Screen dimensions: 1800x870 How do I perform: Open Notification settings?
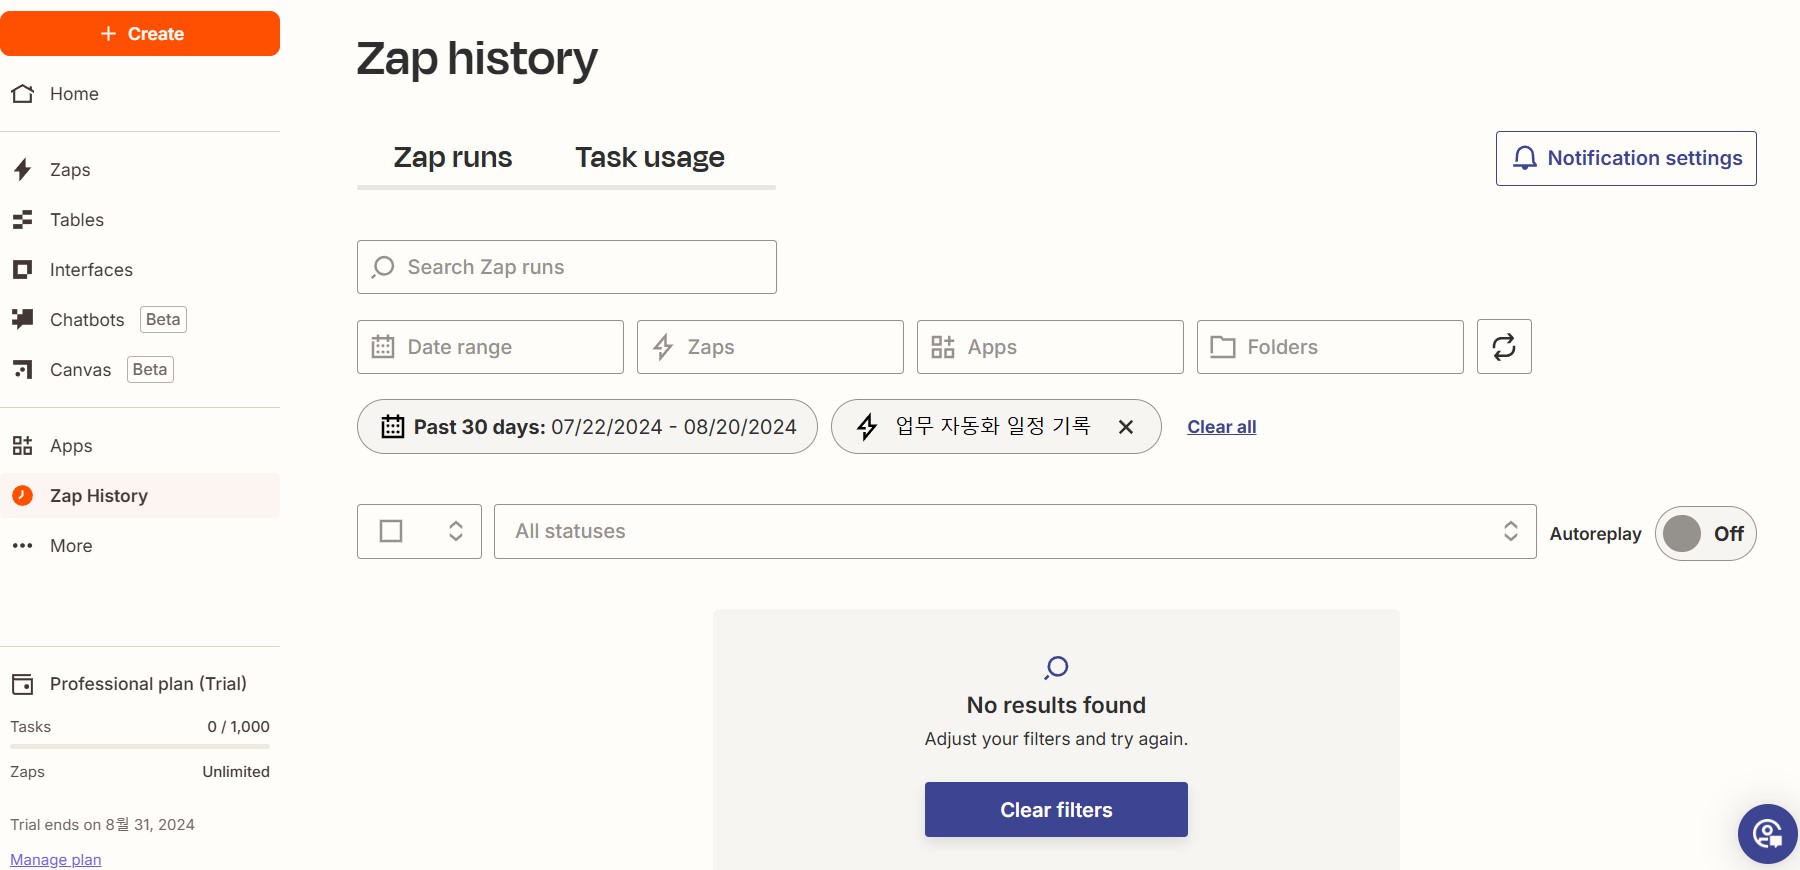pyautogui.click(x=1626, y=158)
